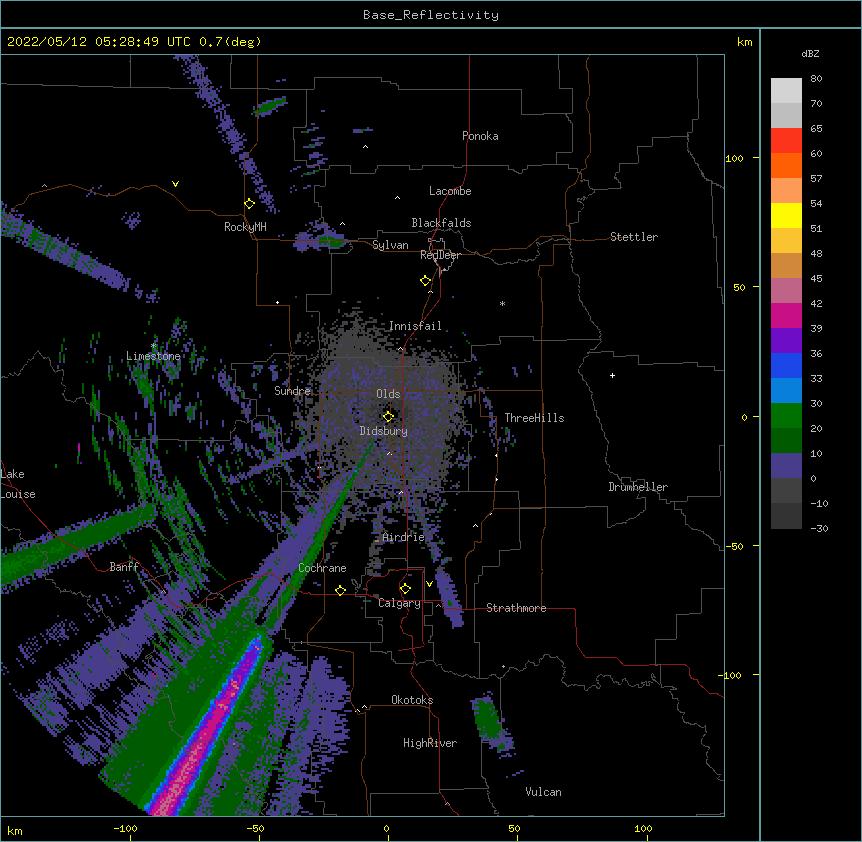This screenshot has height=842, width=862.
Task: Click the RedDeer city label
Action: point(440,255)
